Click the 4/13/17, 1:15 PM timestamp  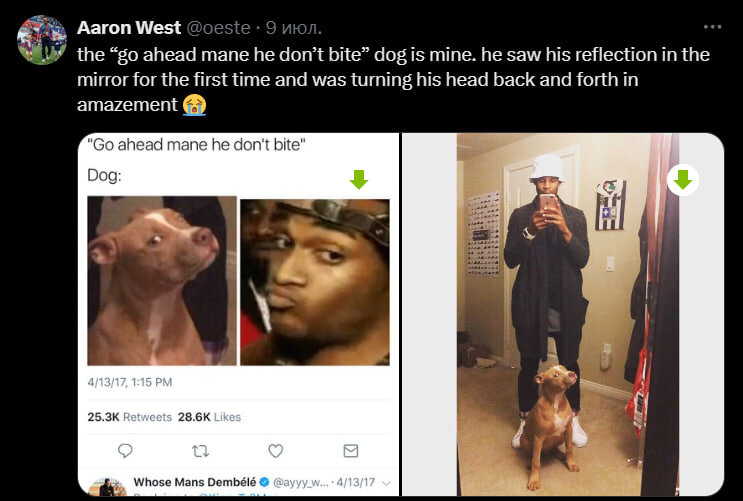130,382
